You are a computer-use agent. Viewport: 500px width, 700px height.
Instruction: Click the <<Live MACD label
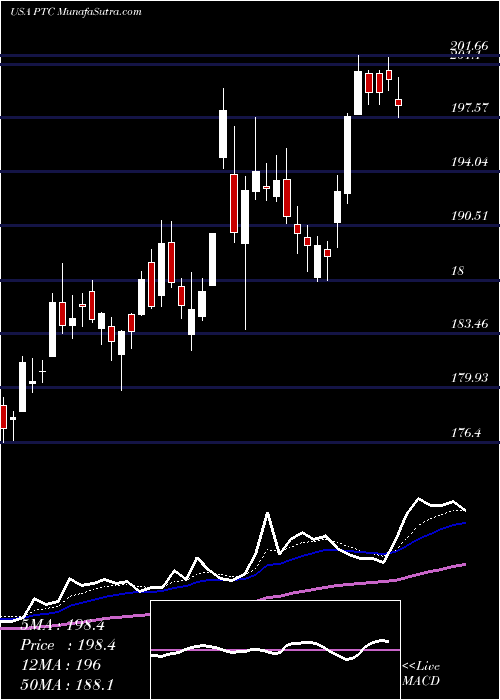pyautogui.click(x=421, y=674)
